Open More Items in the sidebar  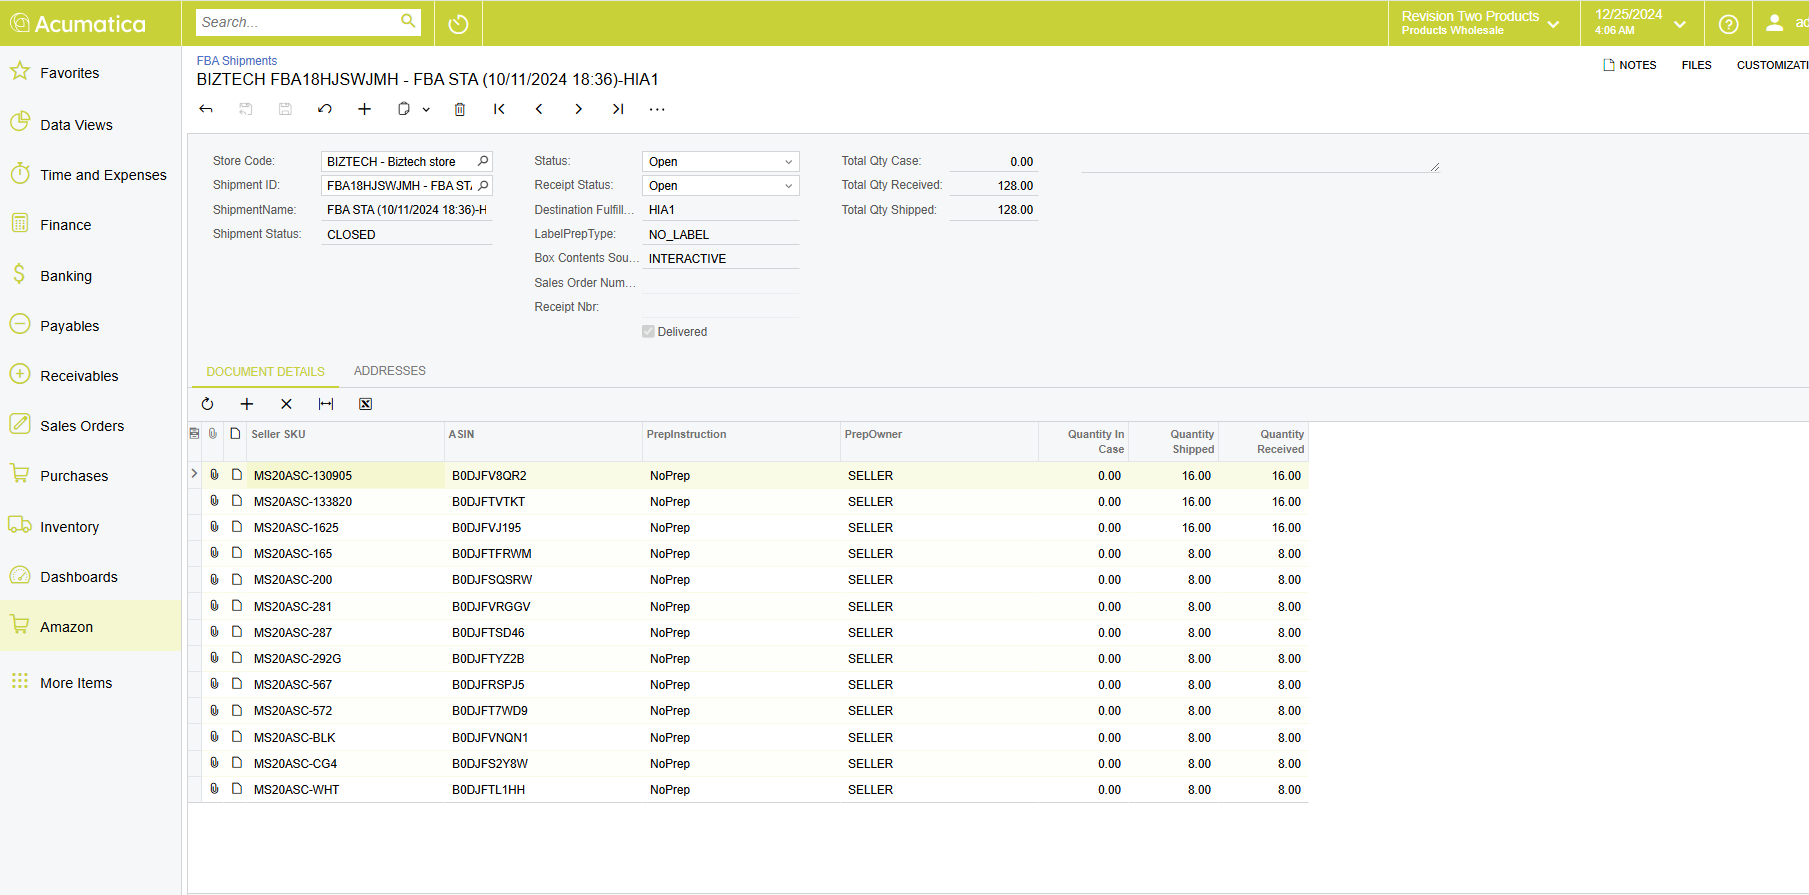click(x=90, y=683)
